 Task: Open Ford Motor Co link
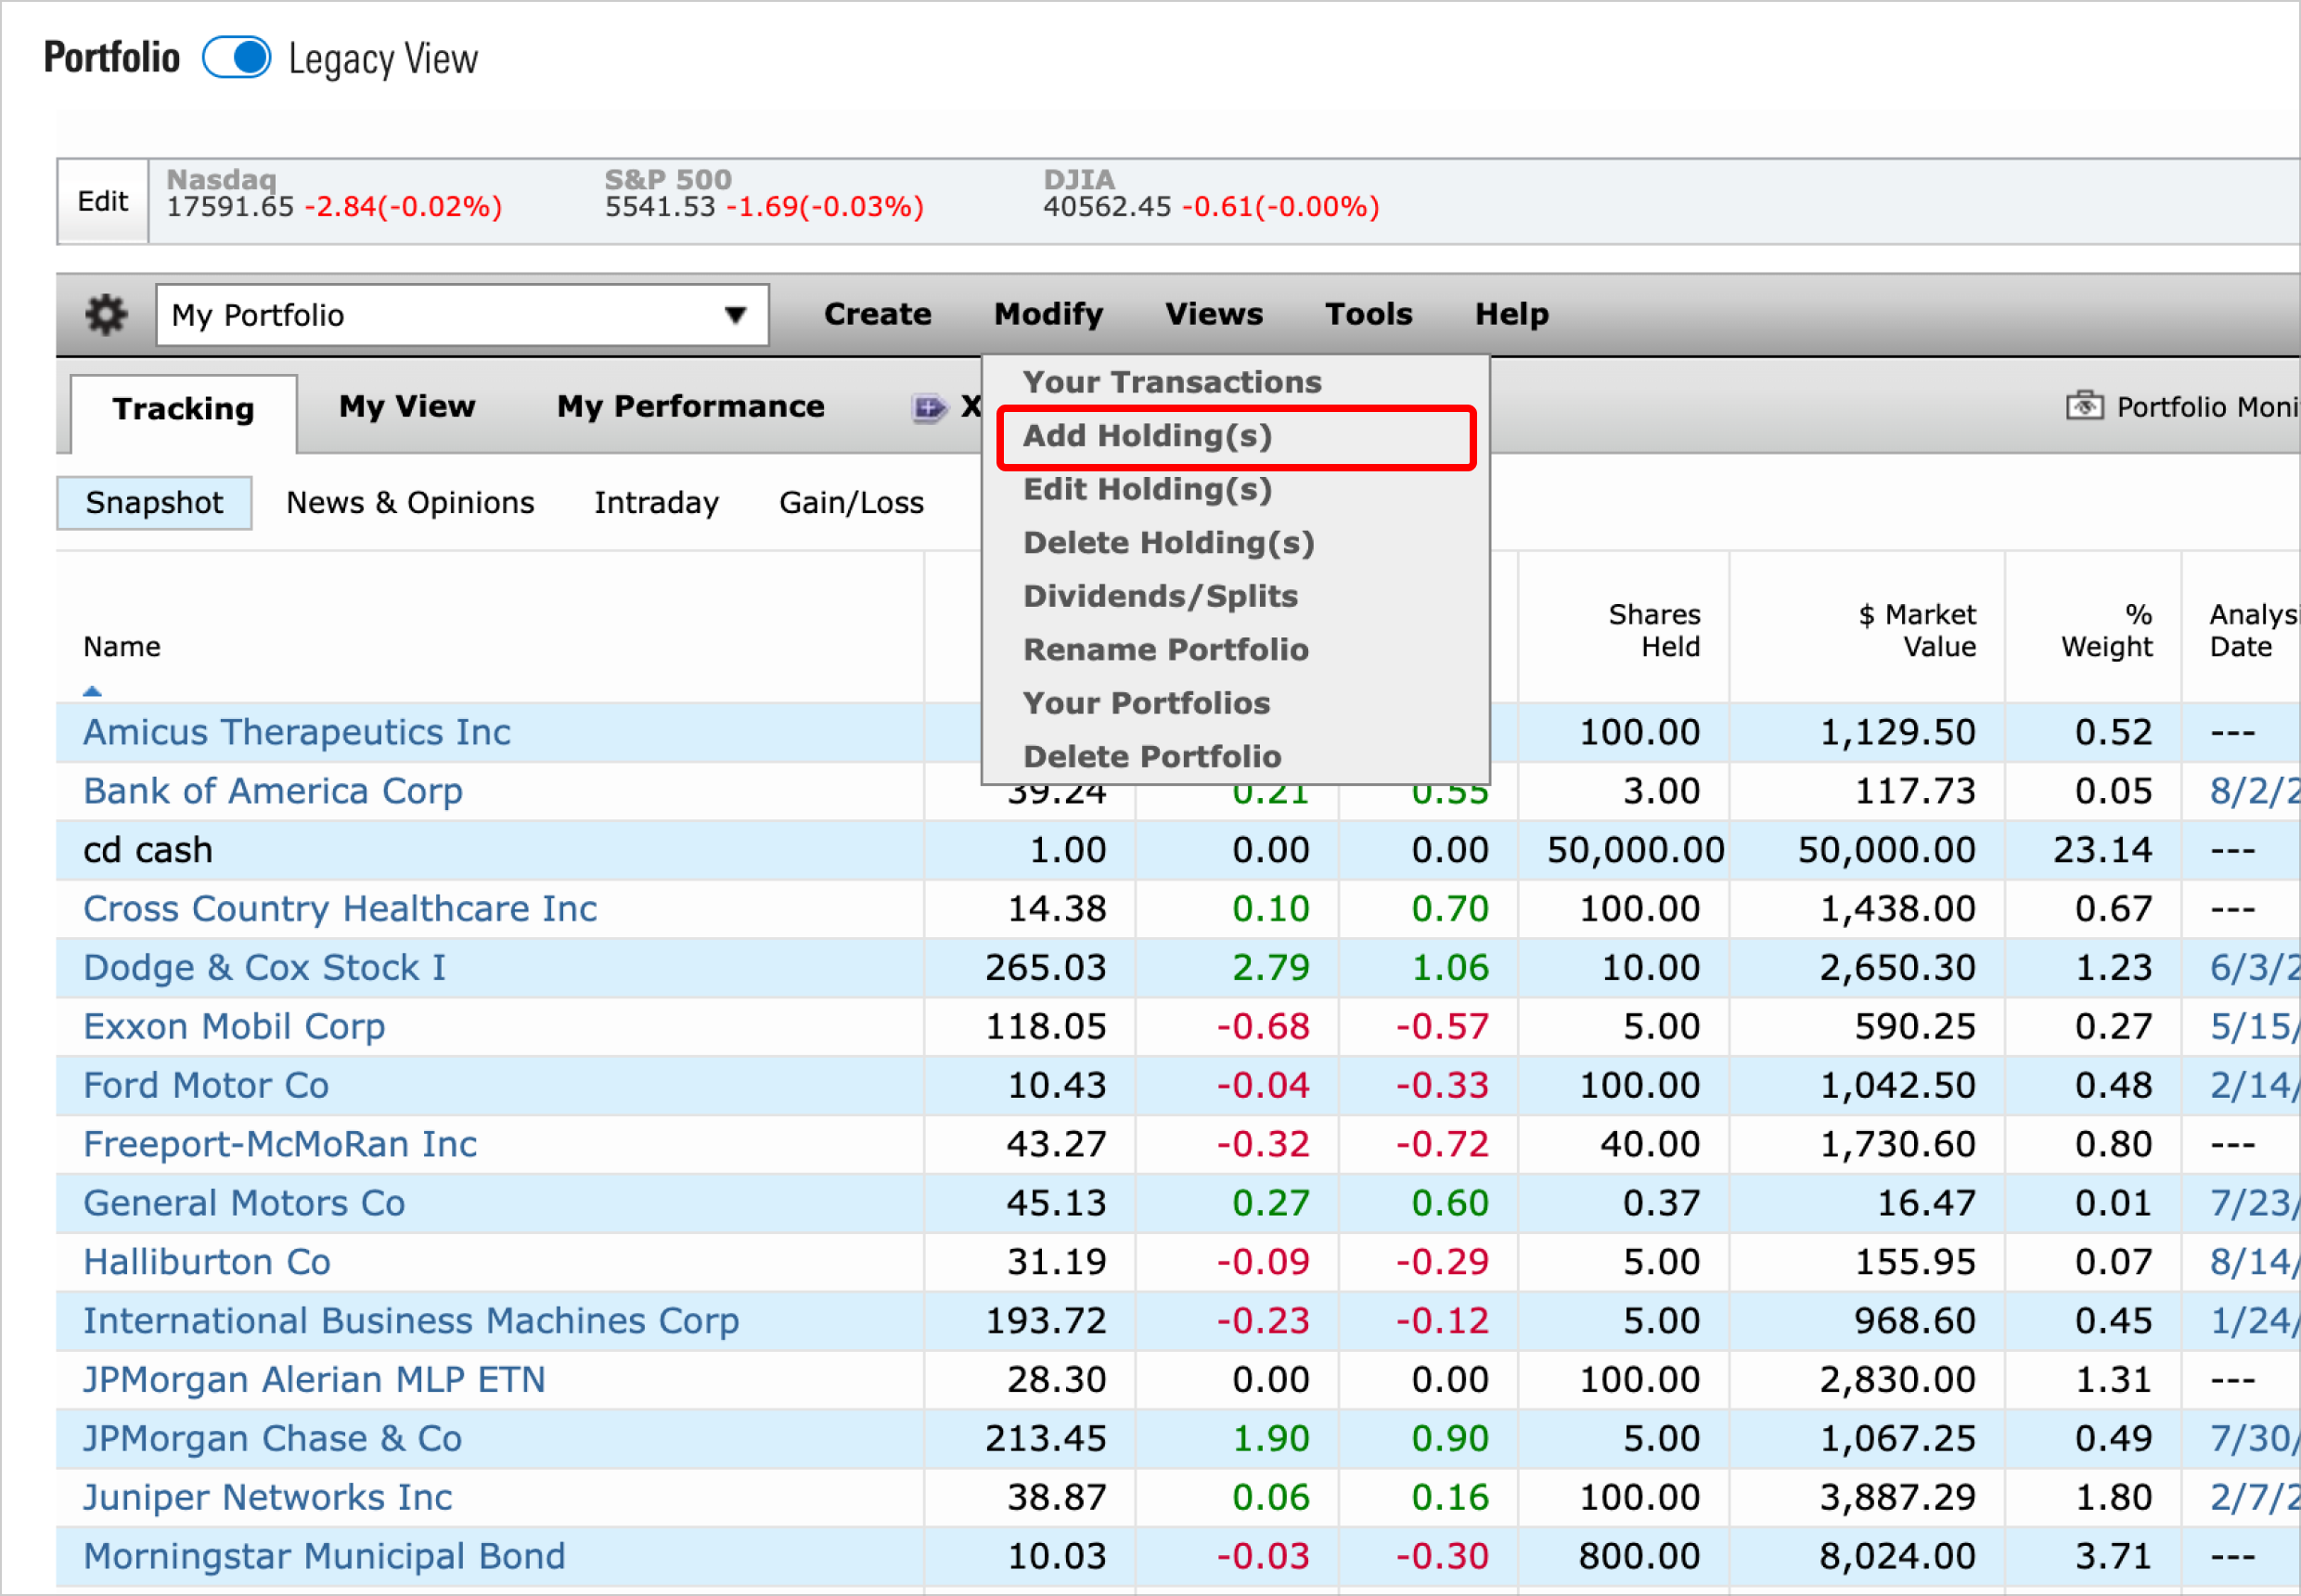206,1085
